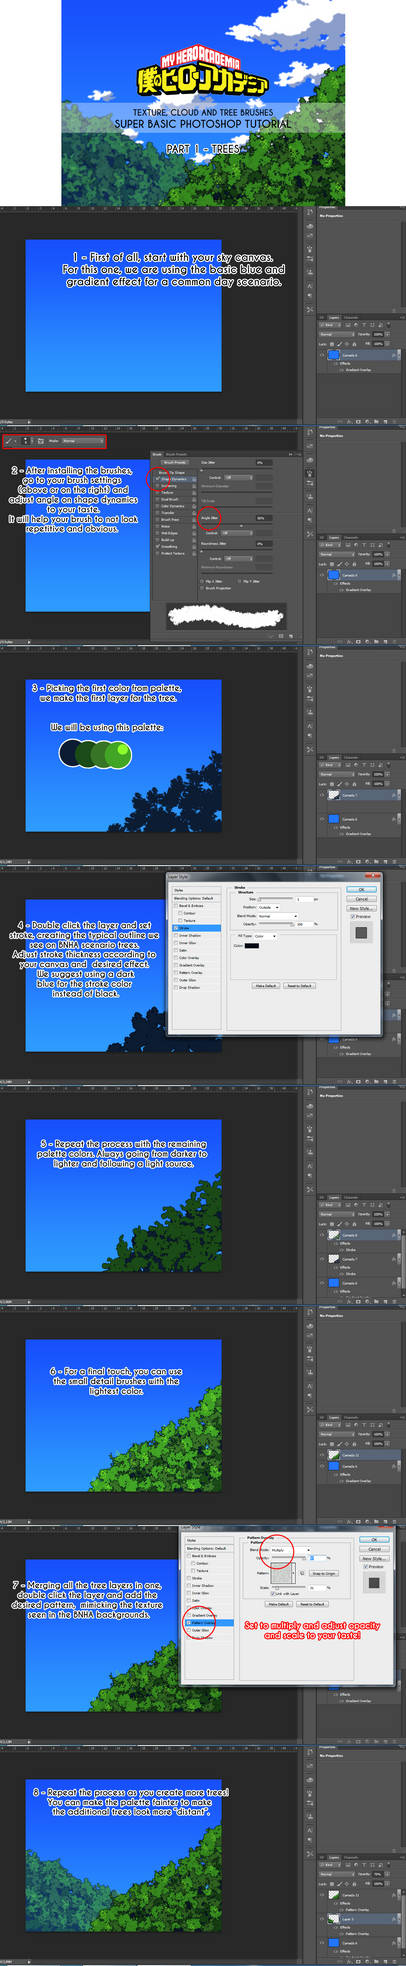The width and height of the screenshot is (406, 1966).
Task: Select highlighted Pattern Overlay entry in styles list
Action: pyautogui.click(x=209, y=1622)
